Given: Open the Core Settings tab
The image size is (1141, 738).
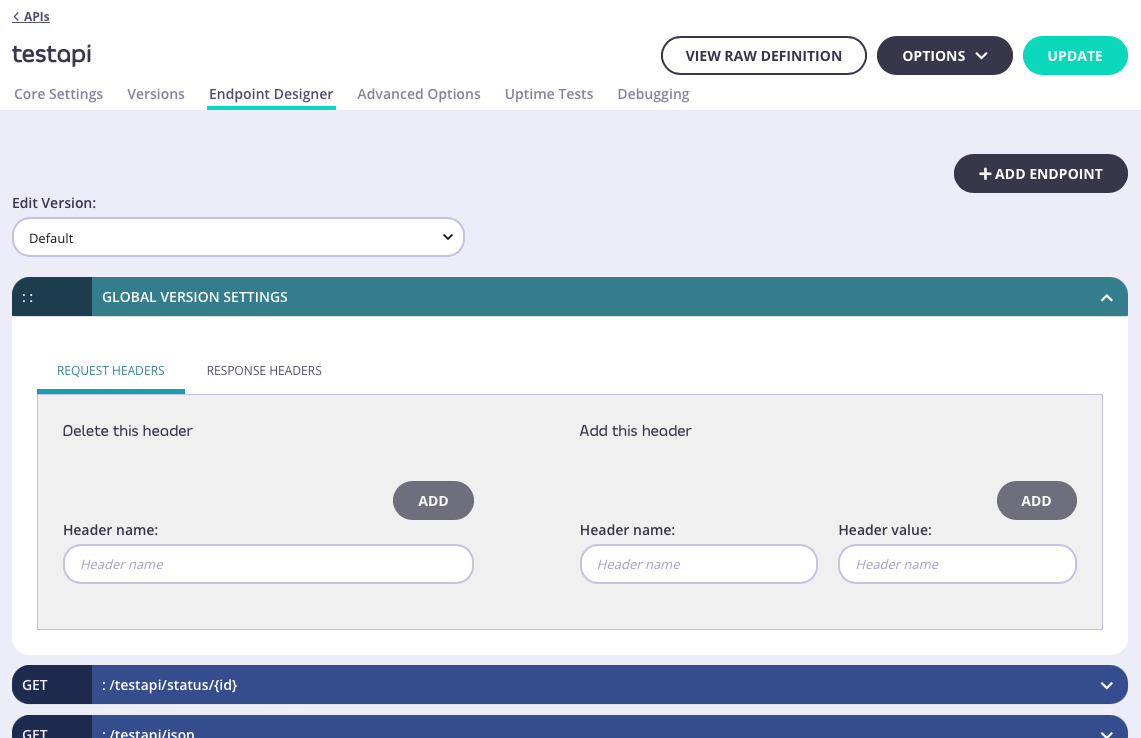Looking at the screenshot, I should click(57, 93).
